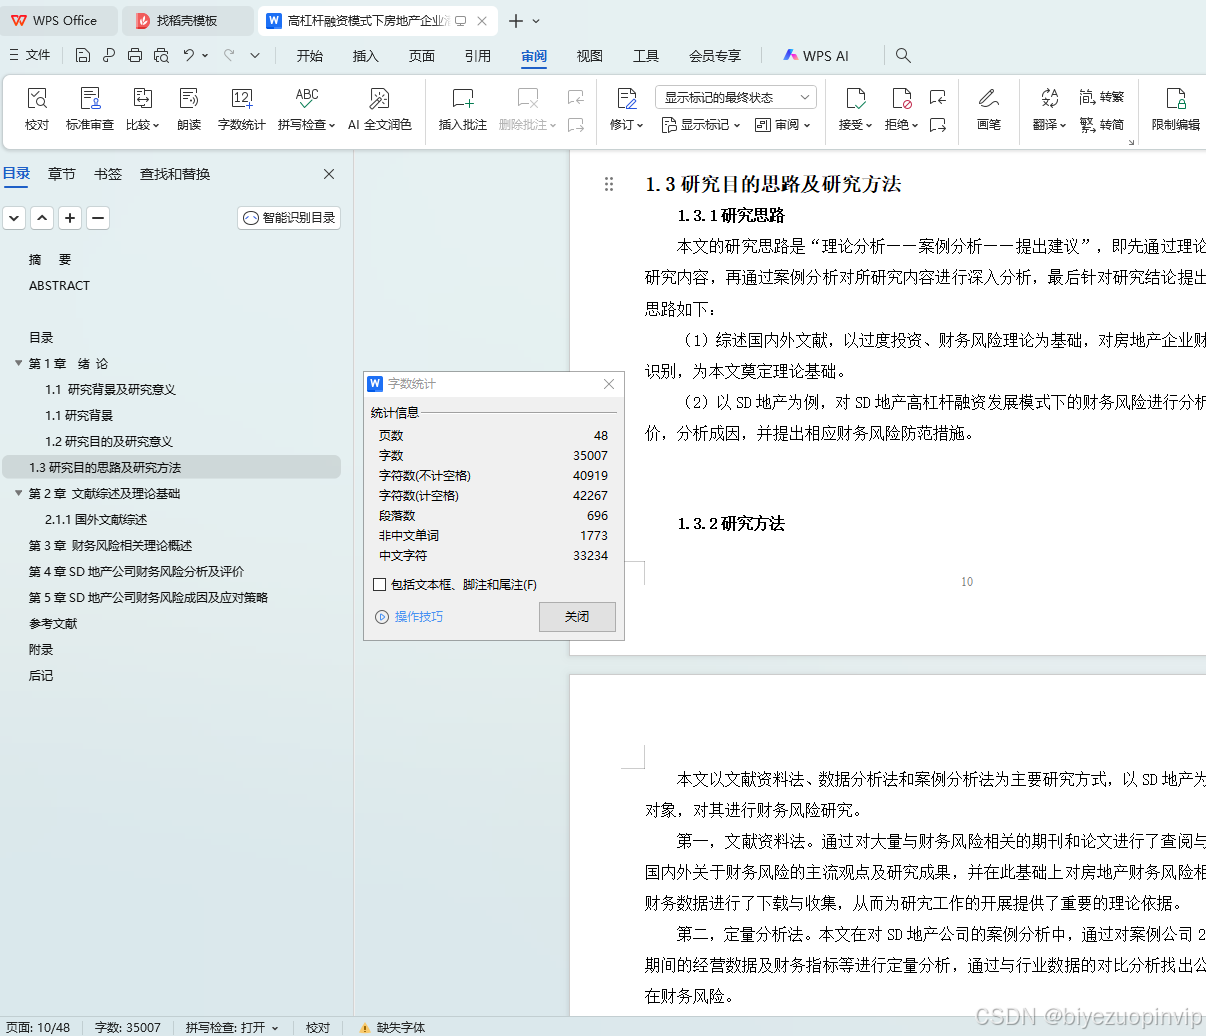This screenshot has height=1036, width=1206.
Task: Switch to the 视图 ribbon tab
Action: coord(590,56)
